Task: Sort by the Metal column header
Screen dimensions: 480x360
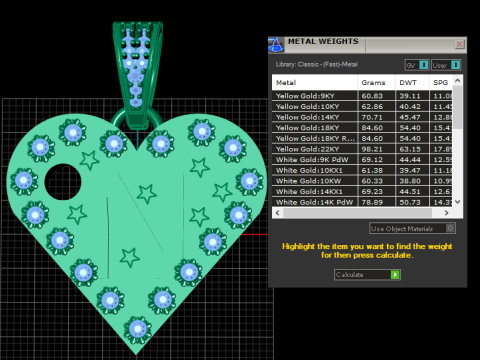Action: 314,83
